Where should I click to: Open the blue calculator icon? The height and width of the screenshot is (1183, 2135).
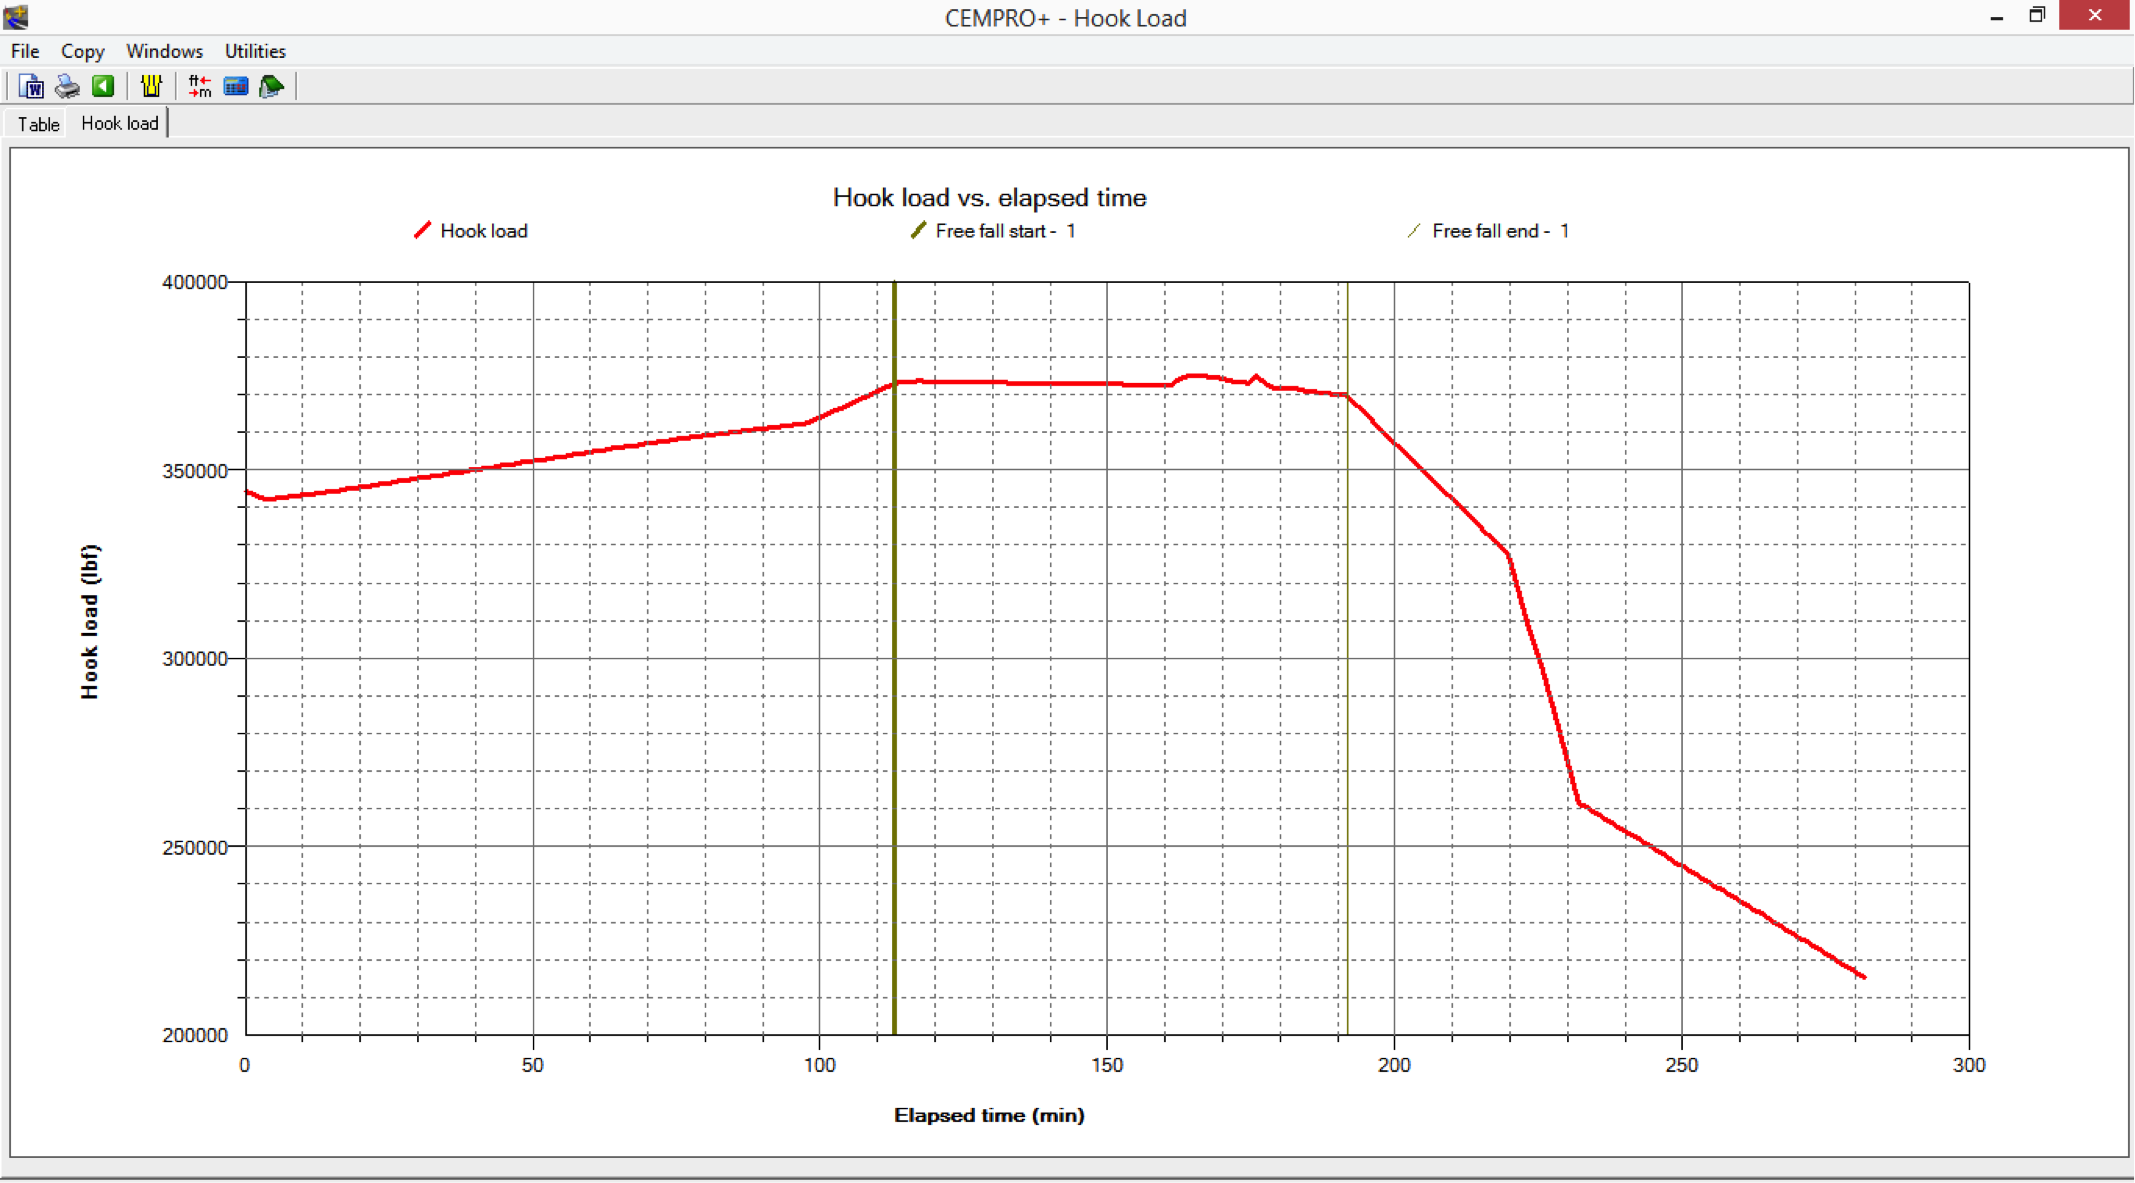[236, 87]
